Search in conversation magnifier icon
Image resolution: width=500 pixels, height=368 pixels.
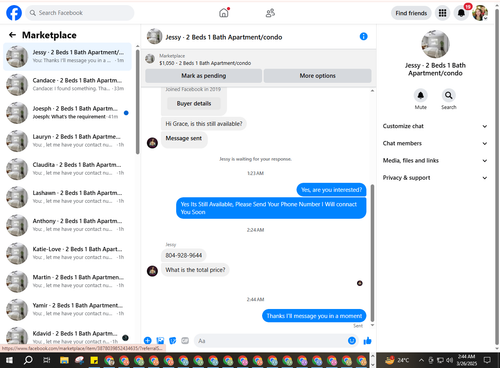[x=449, y=95]
